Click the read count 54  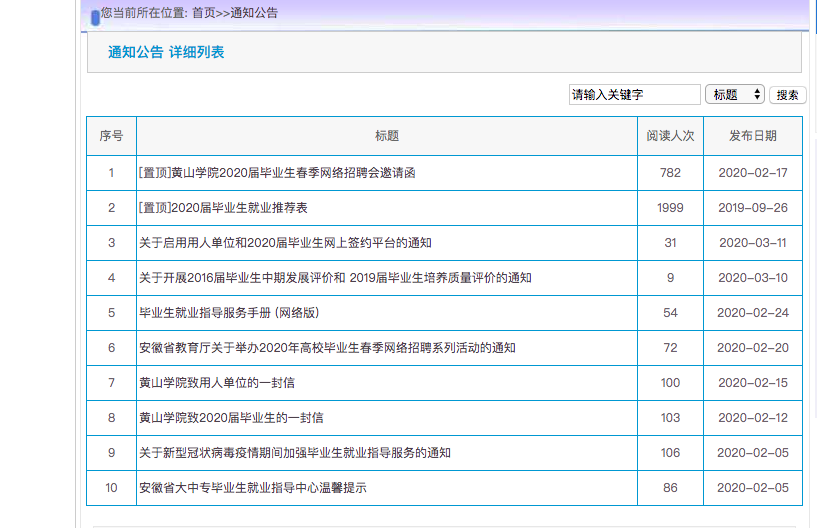coord(671,312)
